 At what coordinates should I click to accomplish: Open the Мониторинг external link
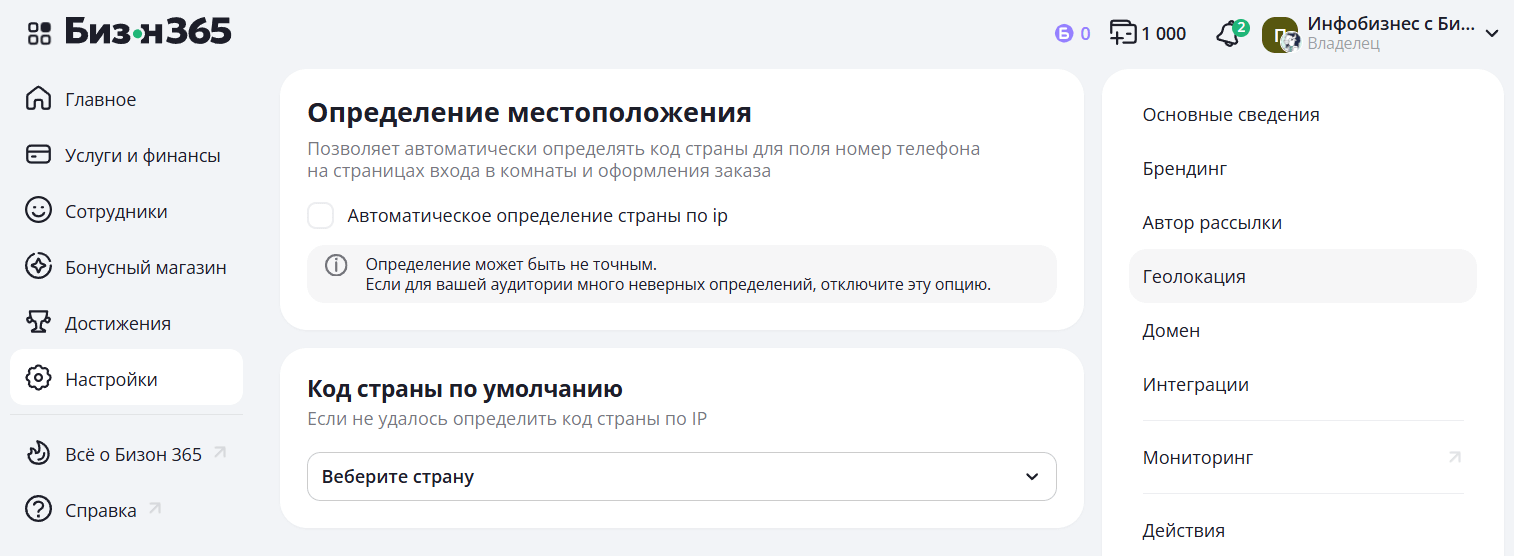[1197, 458]
